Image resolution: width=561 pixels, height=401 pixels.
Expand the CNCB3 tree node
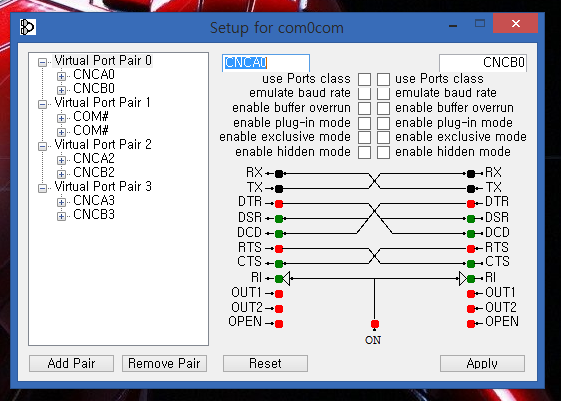[61, 216]
